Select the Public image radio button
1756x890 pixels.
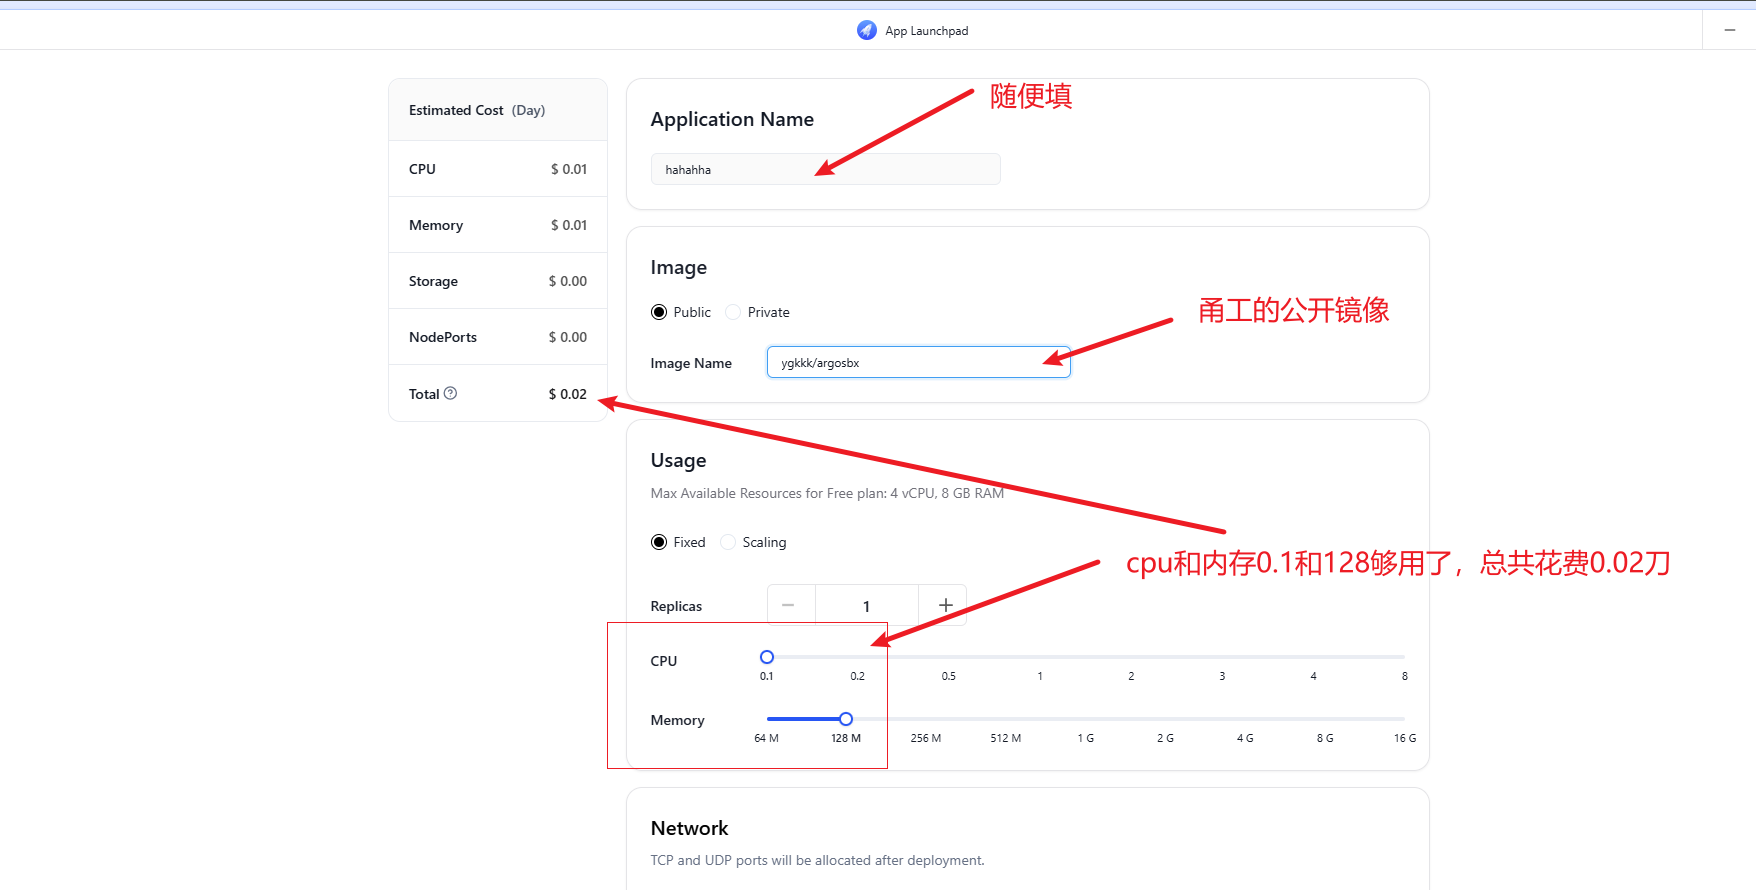coord(659,312)
